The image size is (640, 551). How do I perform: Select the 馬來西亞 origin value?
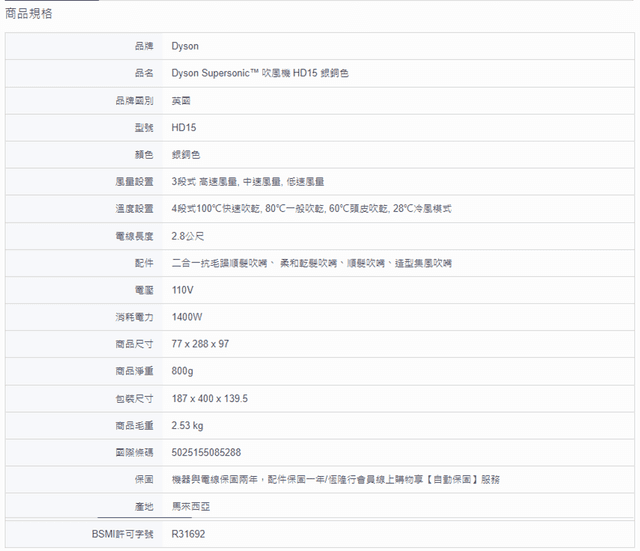coord(191,506)
